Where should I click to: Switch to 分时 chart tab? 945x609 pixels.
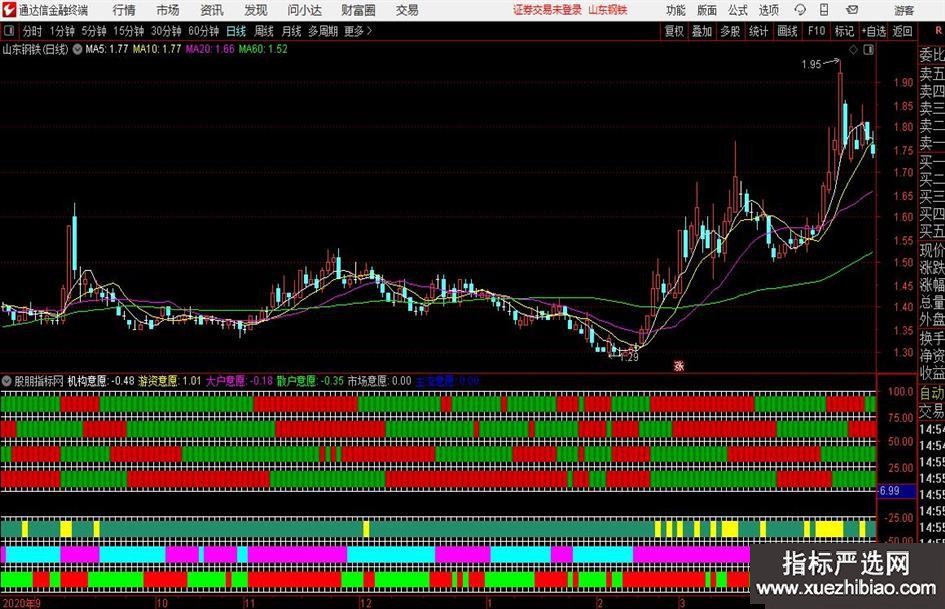coord(32,31)
